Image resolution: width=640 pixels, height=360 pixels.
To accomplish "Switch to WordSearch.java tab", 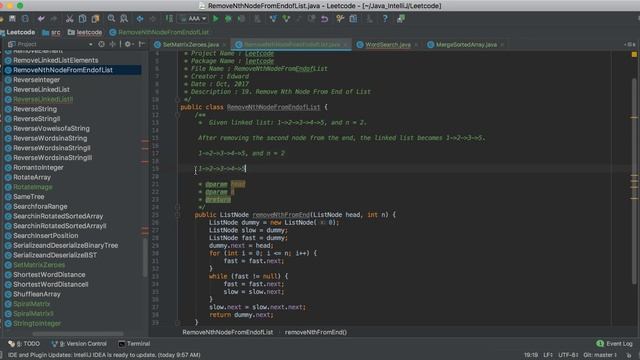I will [x=387, y=44].
